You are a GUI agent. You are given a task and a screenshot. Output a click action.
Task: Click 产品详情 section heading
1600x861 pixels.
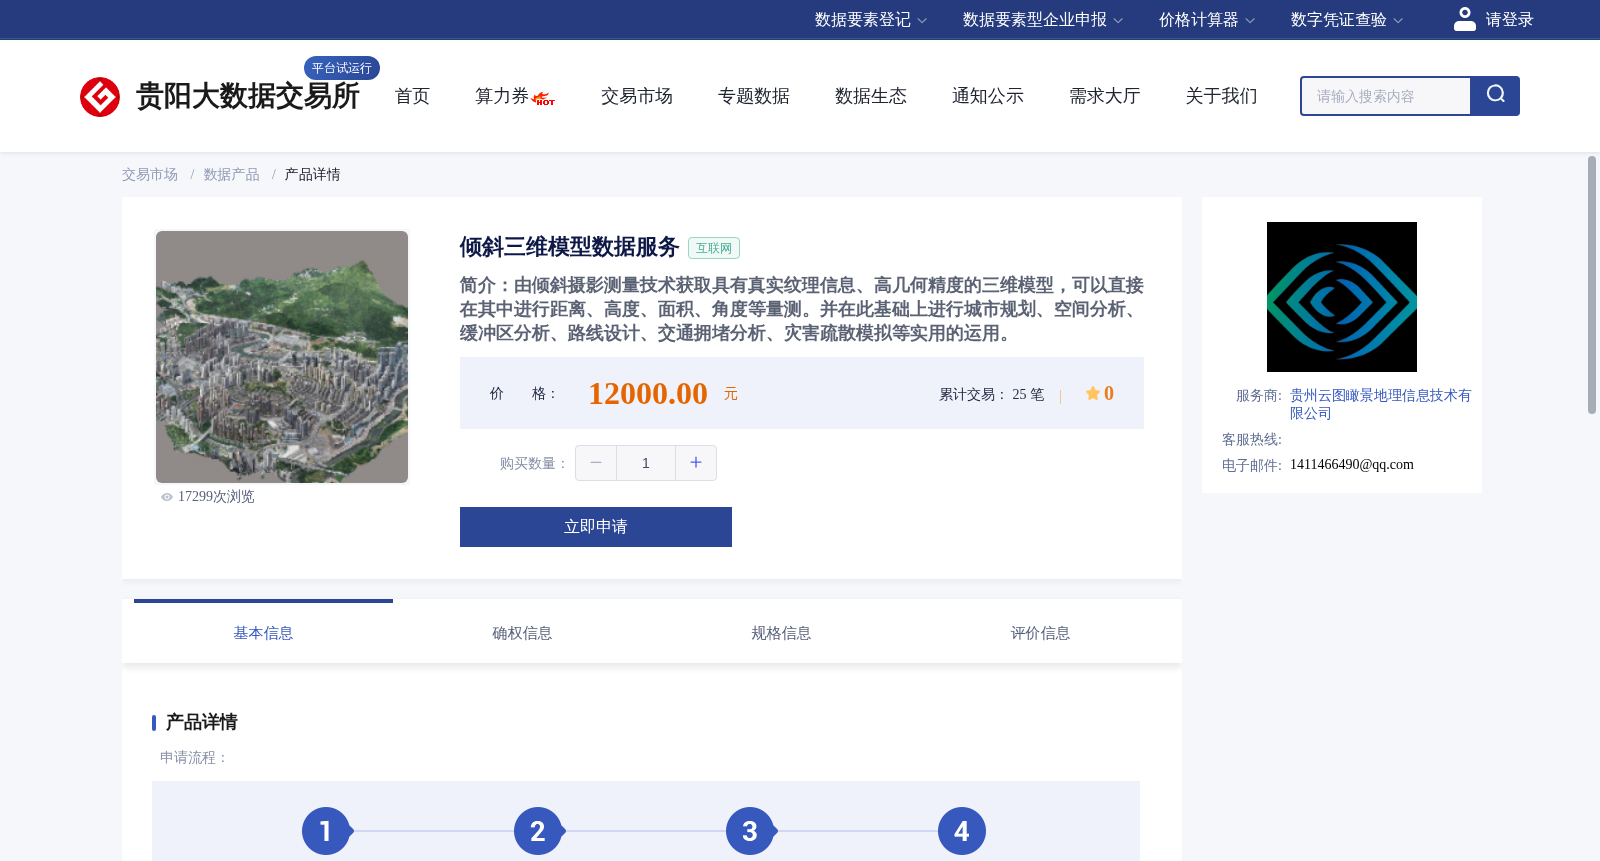tap(201, 722)
